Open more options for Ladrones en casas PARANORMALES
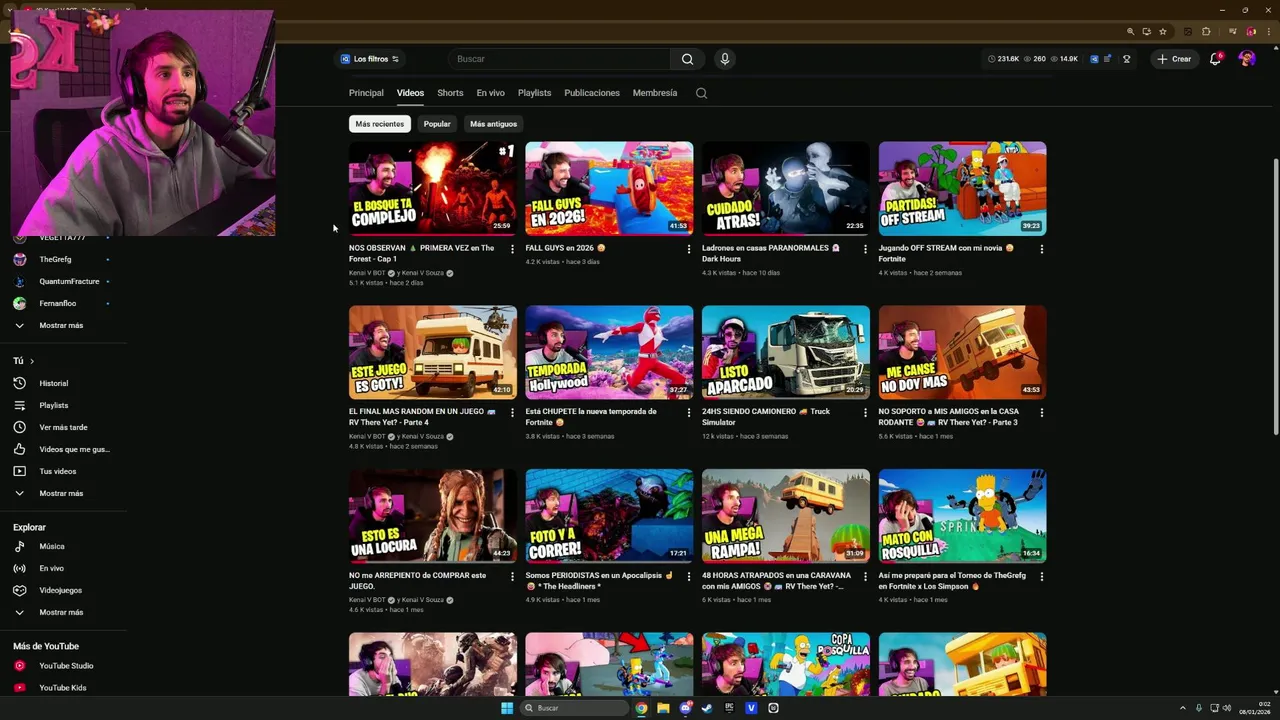The image size is (1280, 720). point(865,249)
